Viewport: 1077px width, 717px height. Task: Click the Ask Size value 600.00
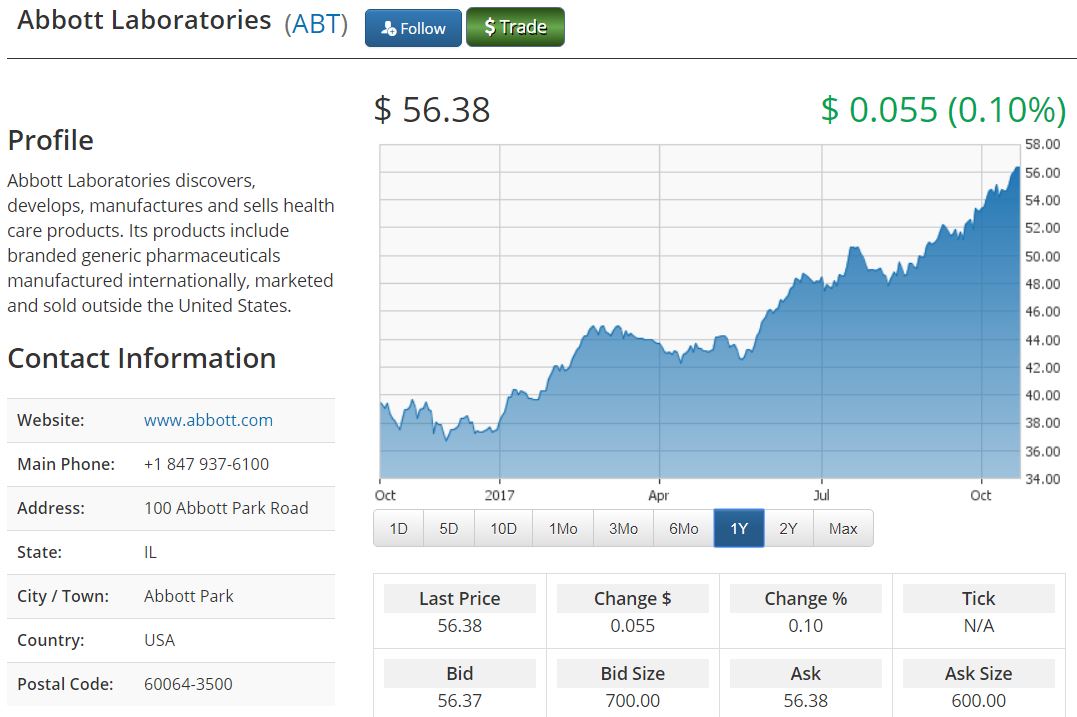(979, 701)
